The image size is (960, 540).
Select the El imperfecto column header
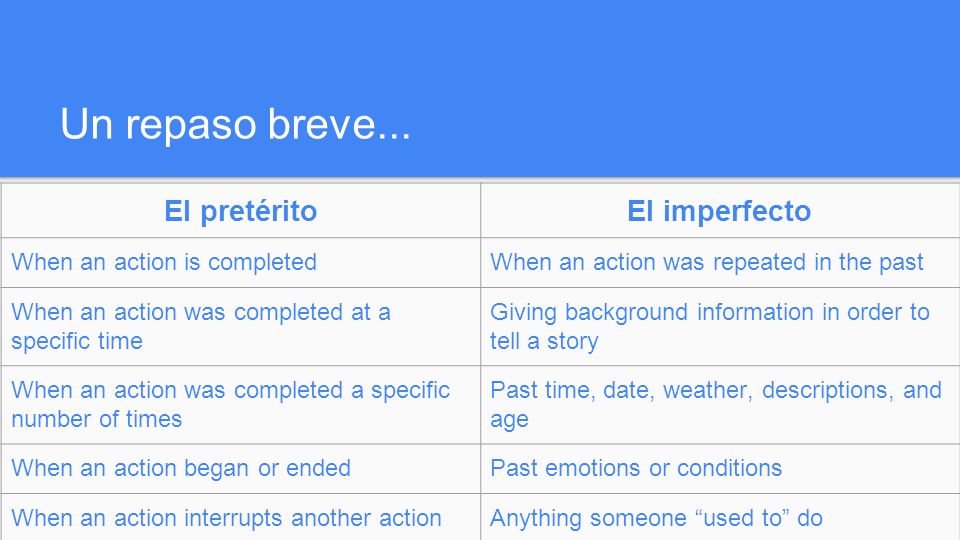tap(719, 211)
